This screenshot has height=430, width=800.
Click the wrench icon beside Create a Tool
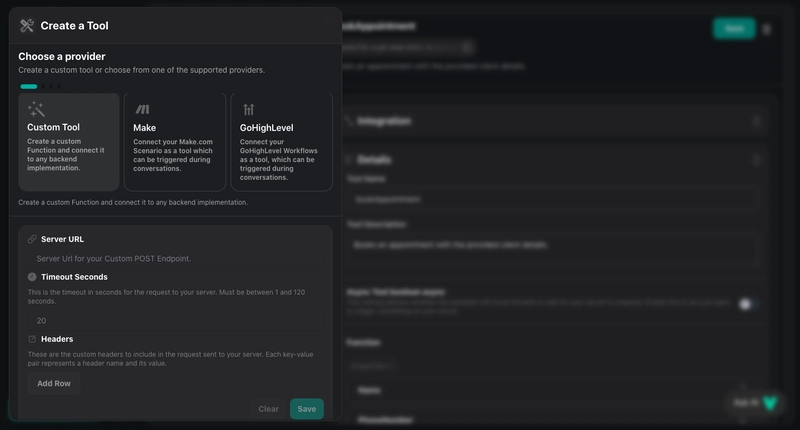tap(27, 26)
